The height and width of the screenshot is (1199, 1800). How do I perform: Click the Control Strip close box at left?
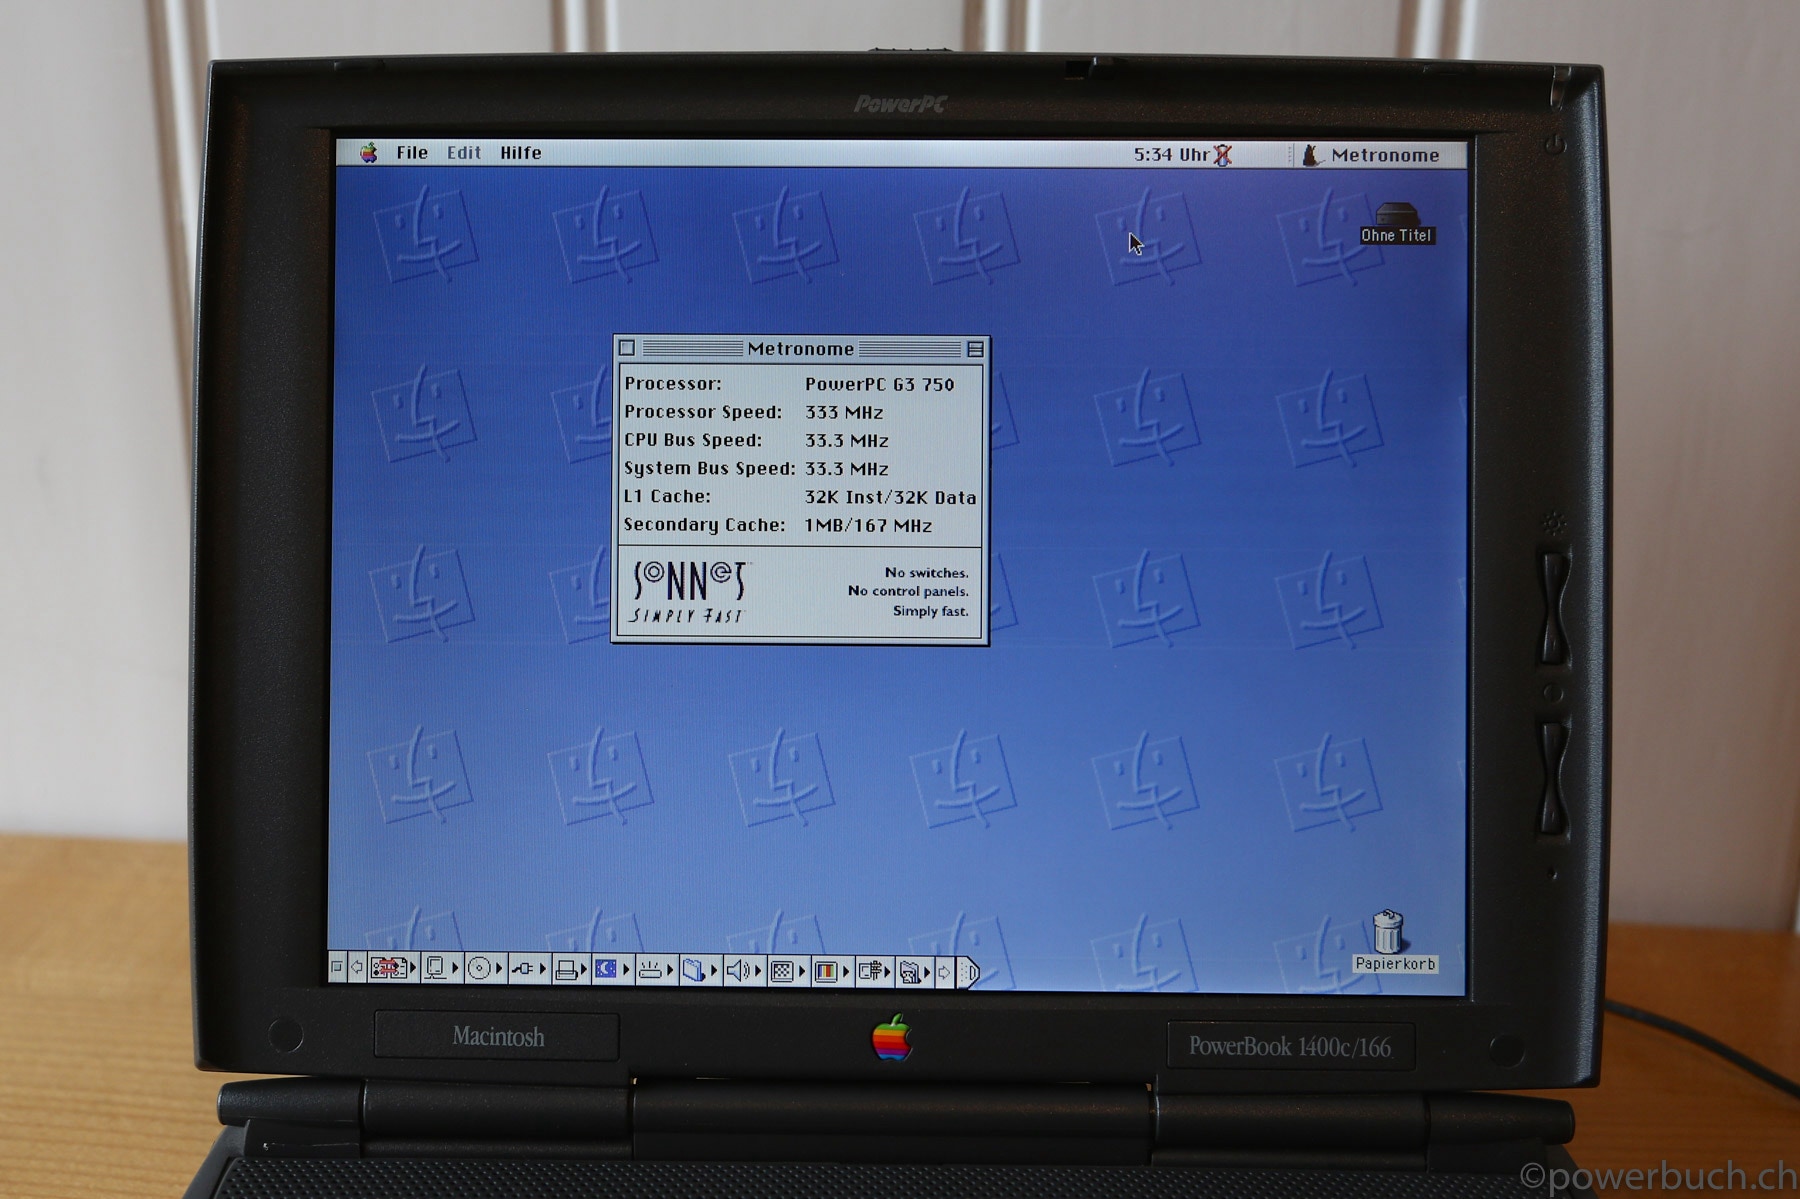coord(337,968)
